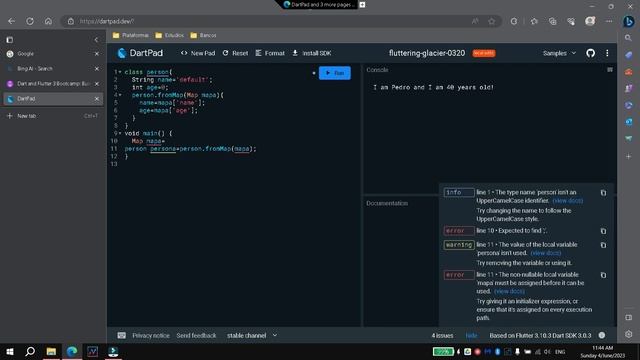Reset the pad
Image resolution: width=640 pixels, height=360 pixels.
236,53
